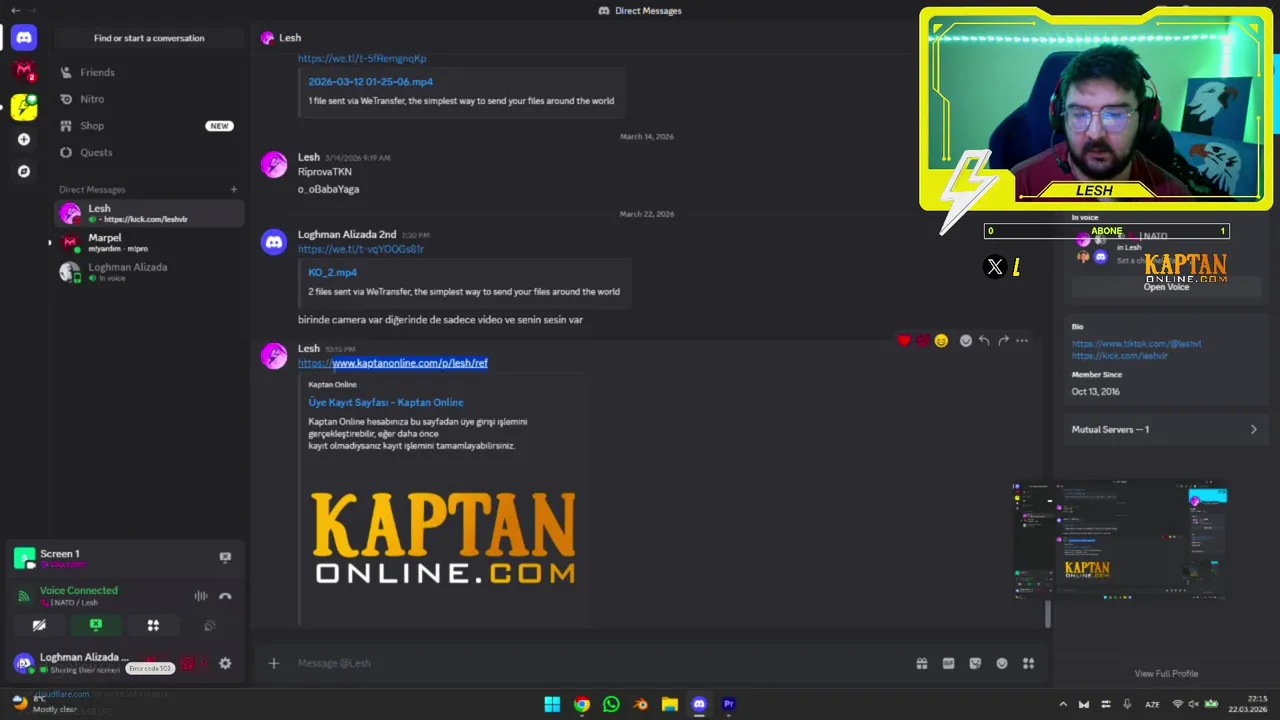Open the yellow lightning server icon

24,106
